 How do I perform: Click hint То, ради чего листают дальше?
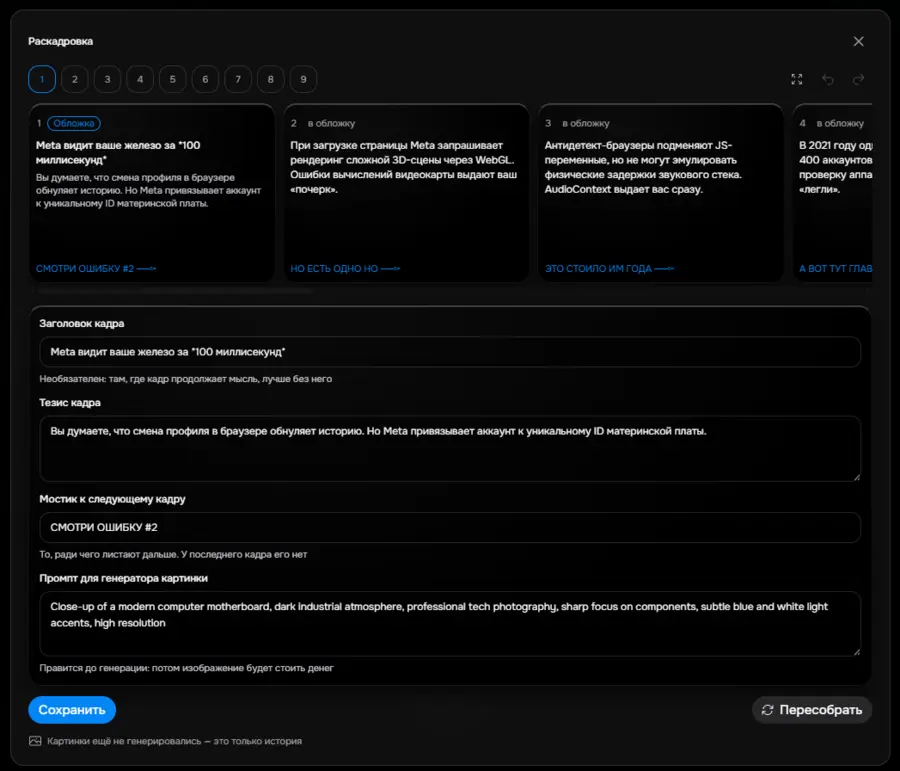(x=173, y=555)
